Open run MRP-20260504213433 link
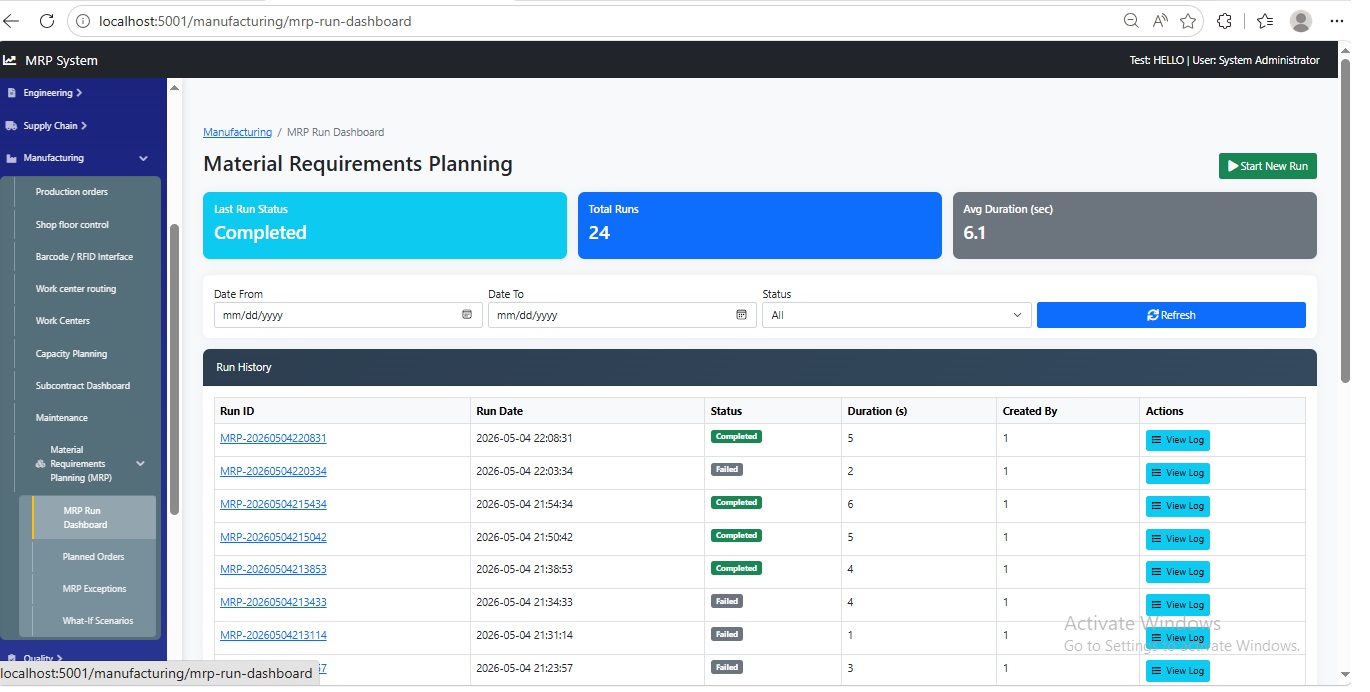The width and height of the screenshot is (1370, 692). [273, 602]
